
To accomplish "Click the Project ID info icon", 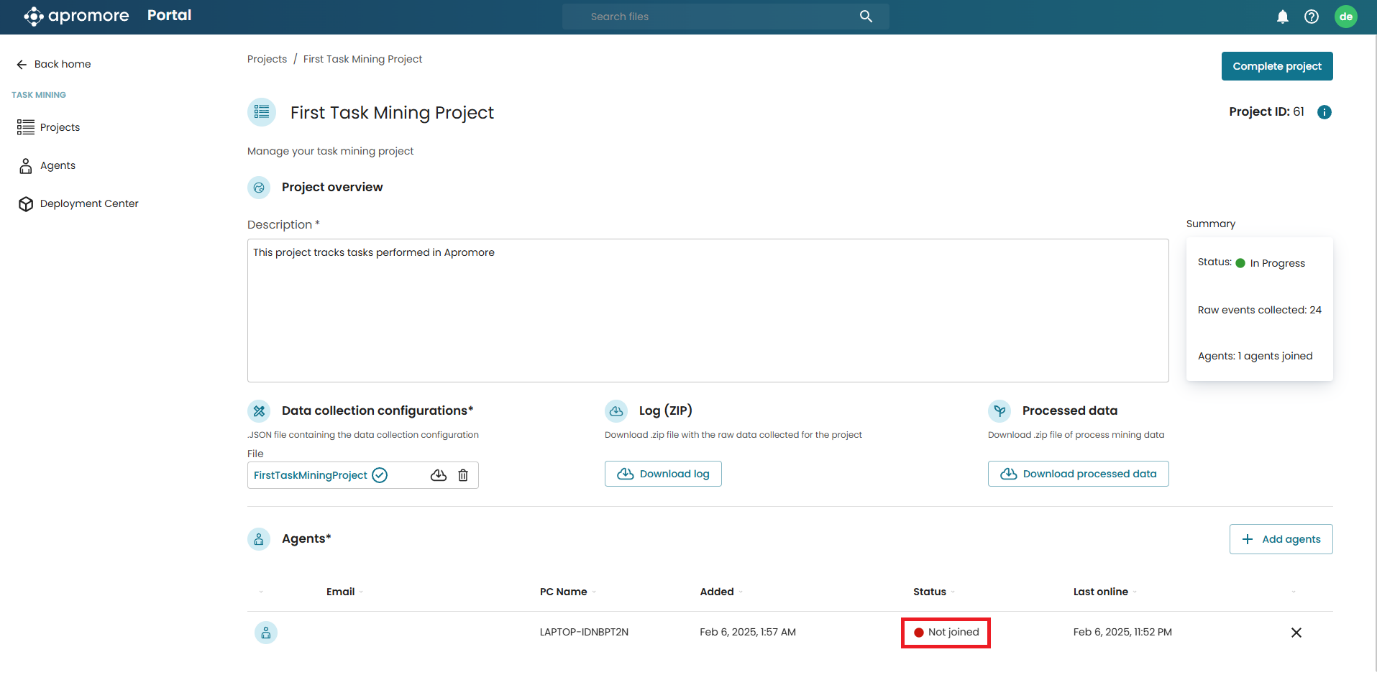I will (1324, 112).
